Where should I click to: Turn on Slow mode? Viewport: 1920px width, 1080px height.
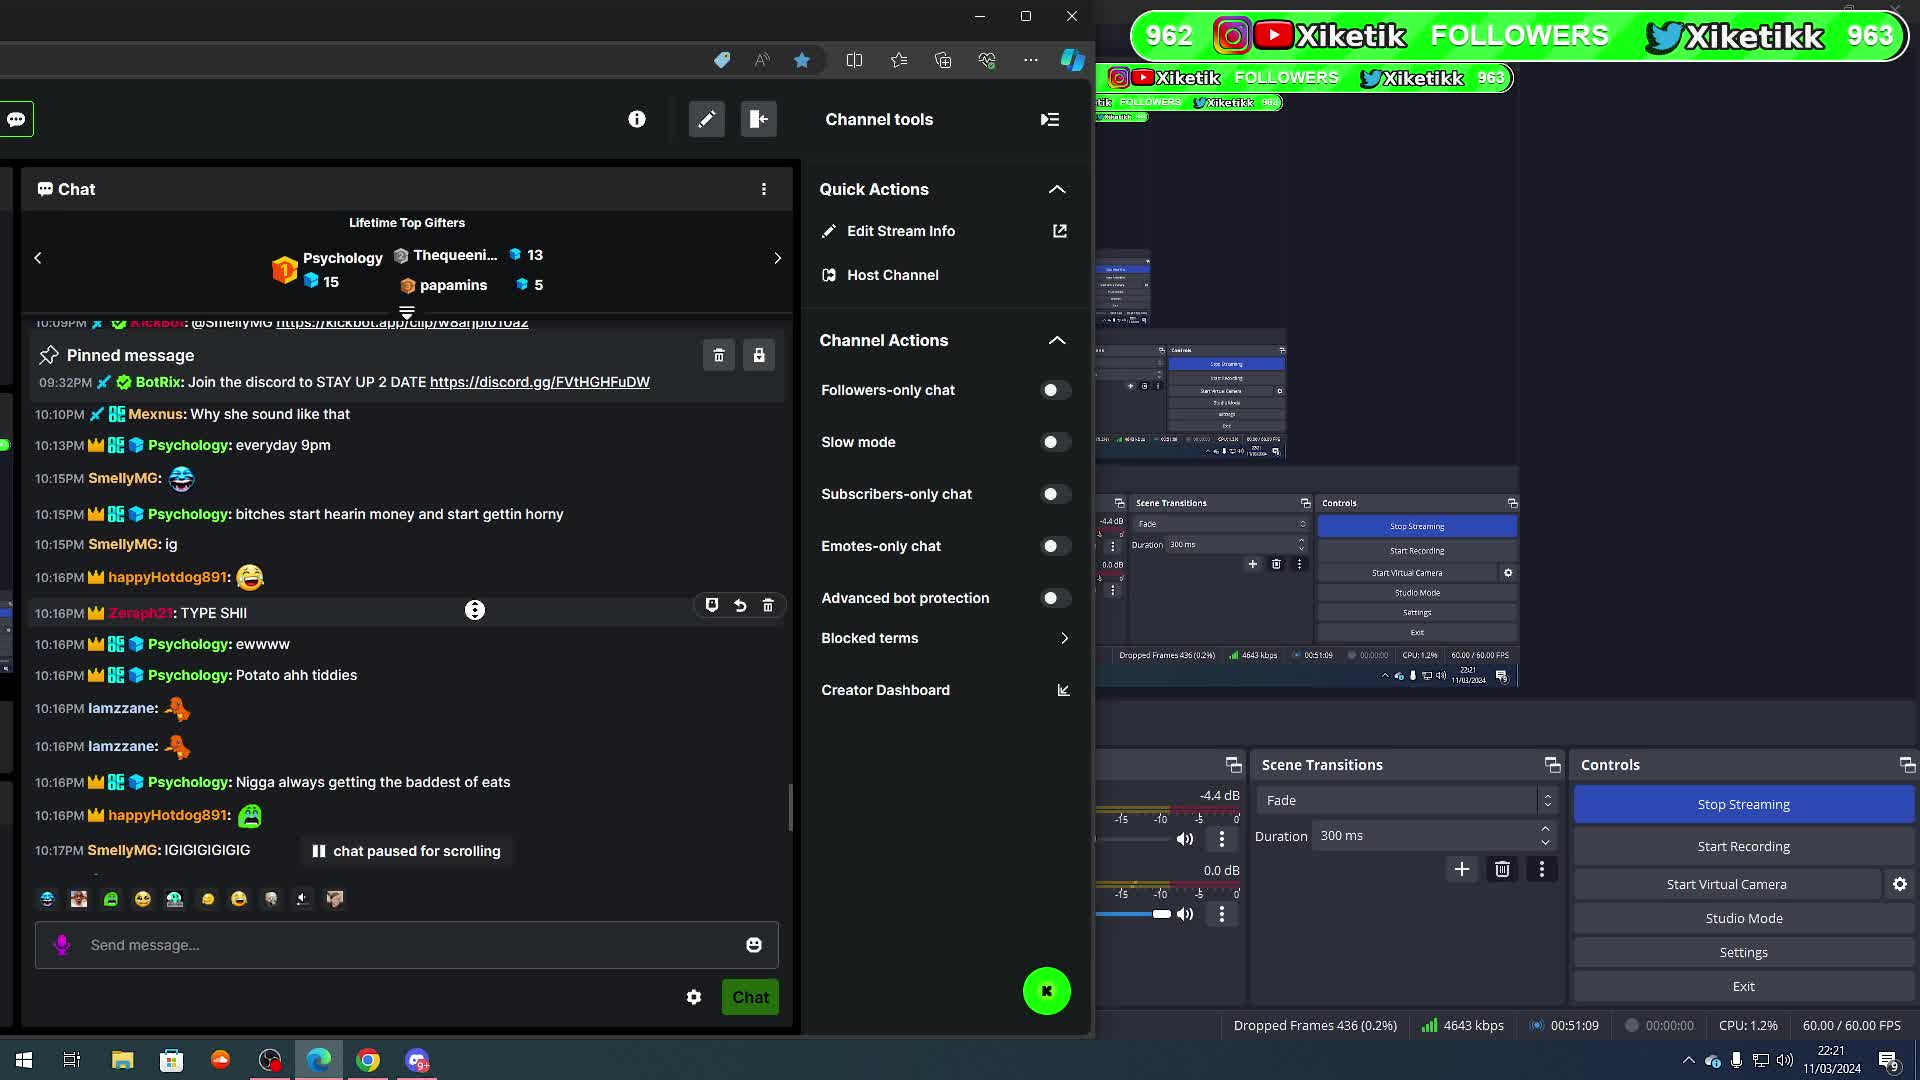[x=1055, y=442]
